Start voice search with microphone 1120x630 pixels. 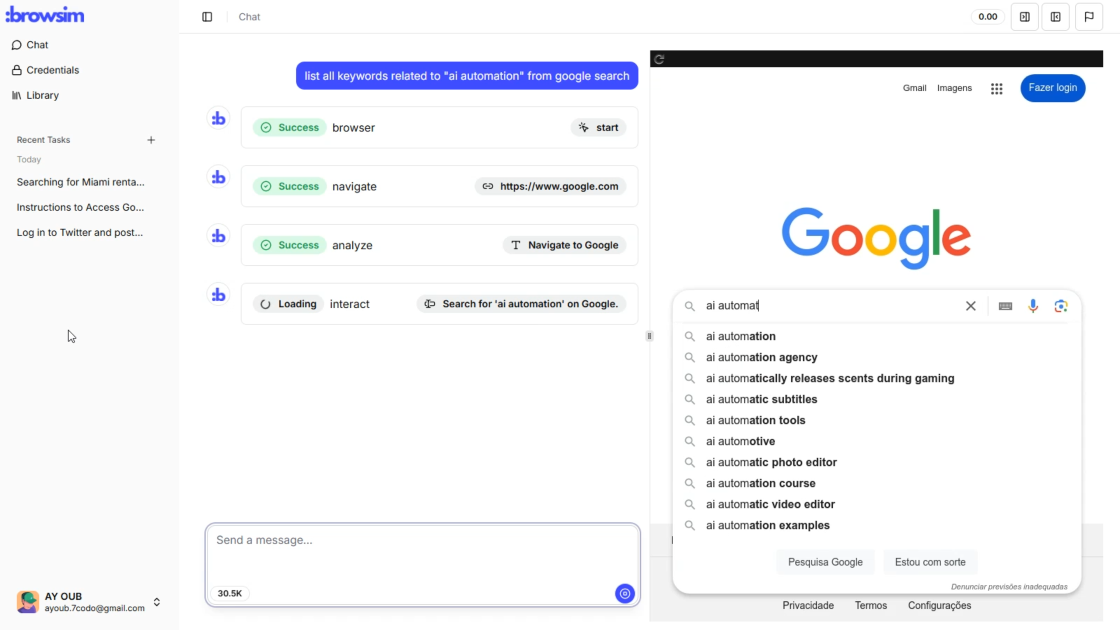1033,306
